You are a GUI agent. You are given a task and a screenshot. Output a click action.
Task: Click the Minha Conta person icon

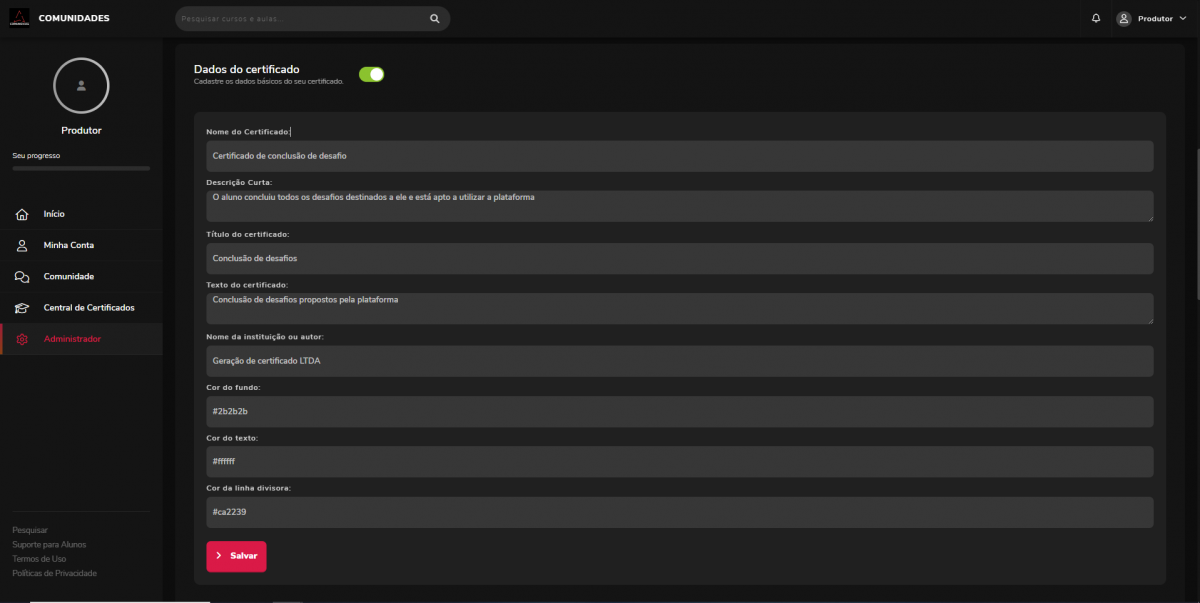(22, 246)
